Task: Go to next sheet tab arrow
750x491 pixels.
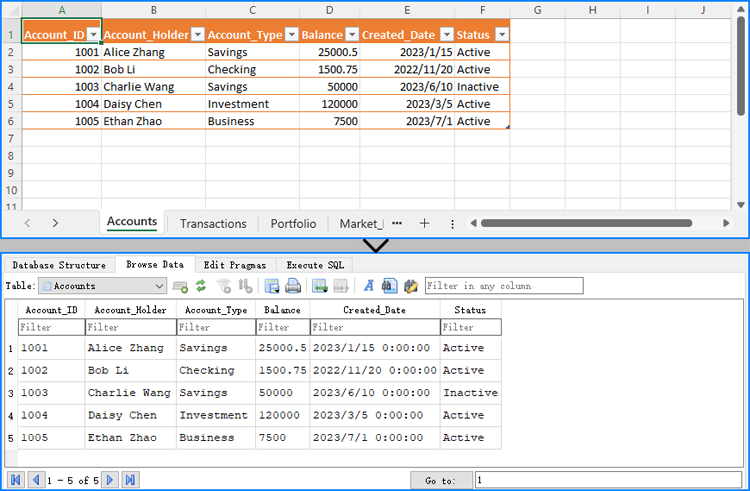Action: click(55, 223)
